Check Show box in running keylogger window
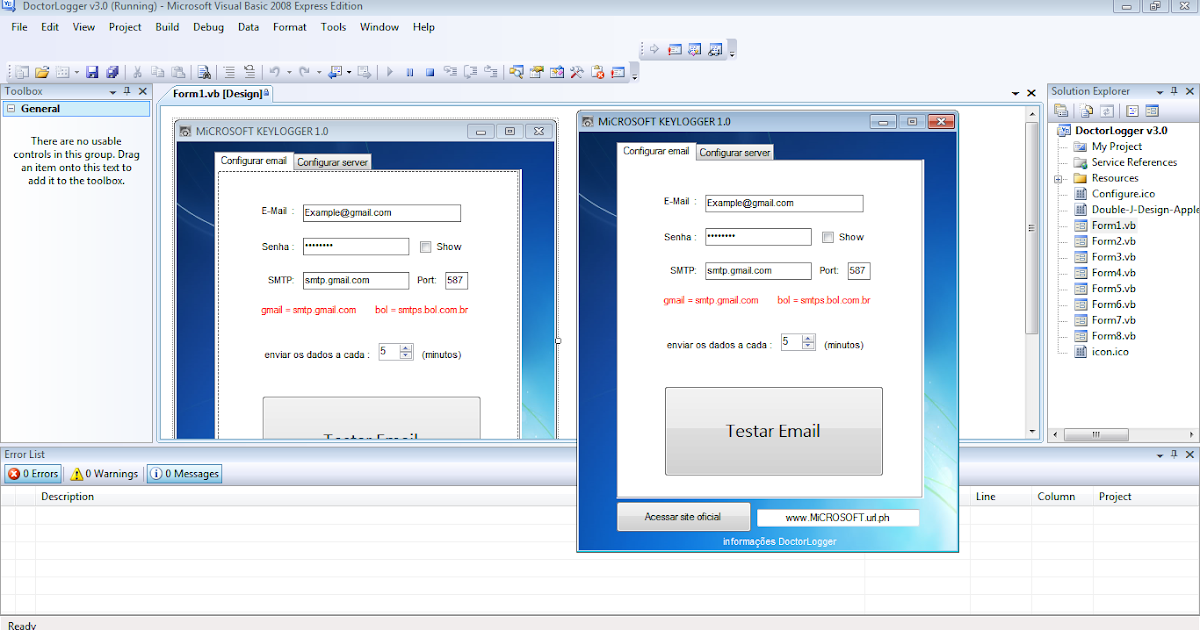The height and width of the screenshot is (630, 1200). click(827, 237)
